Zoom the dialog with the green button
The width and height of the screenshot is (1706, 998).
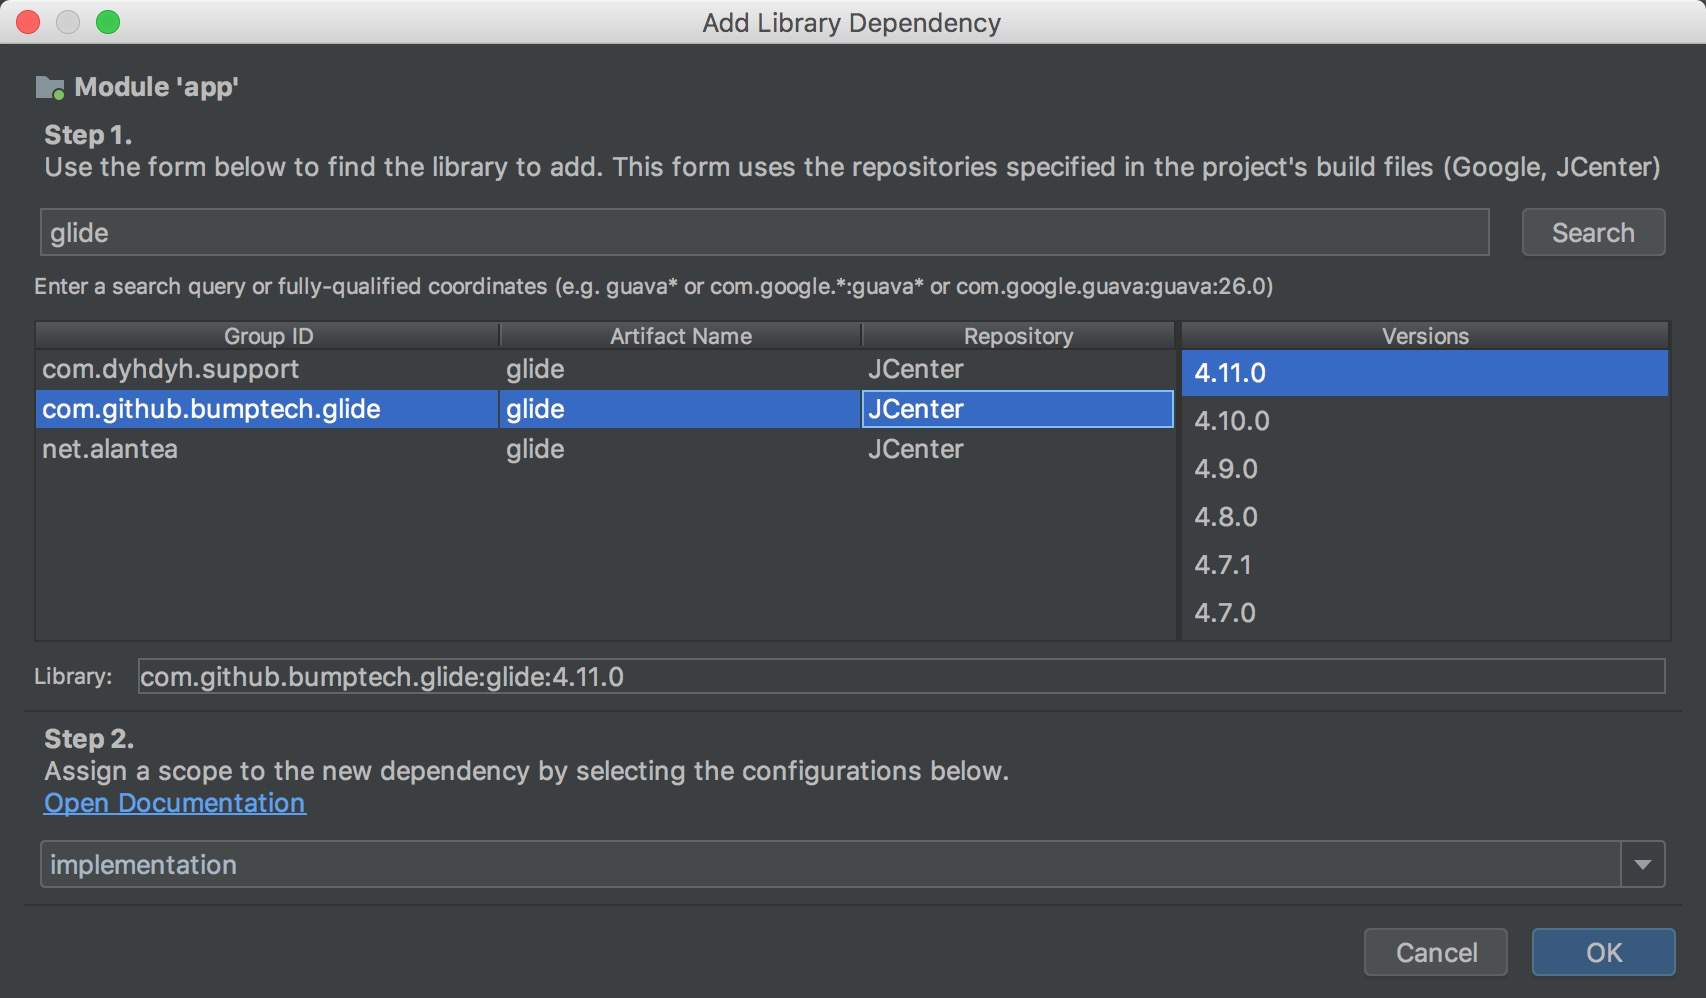pyautogui.click(x=108, y=22)
